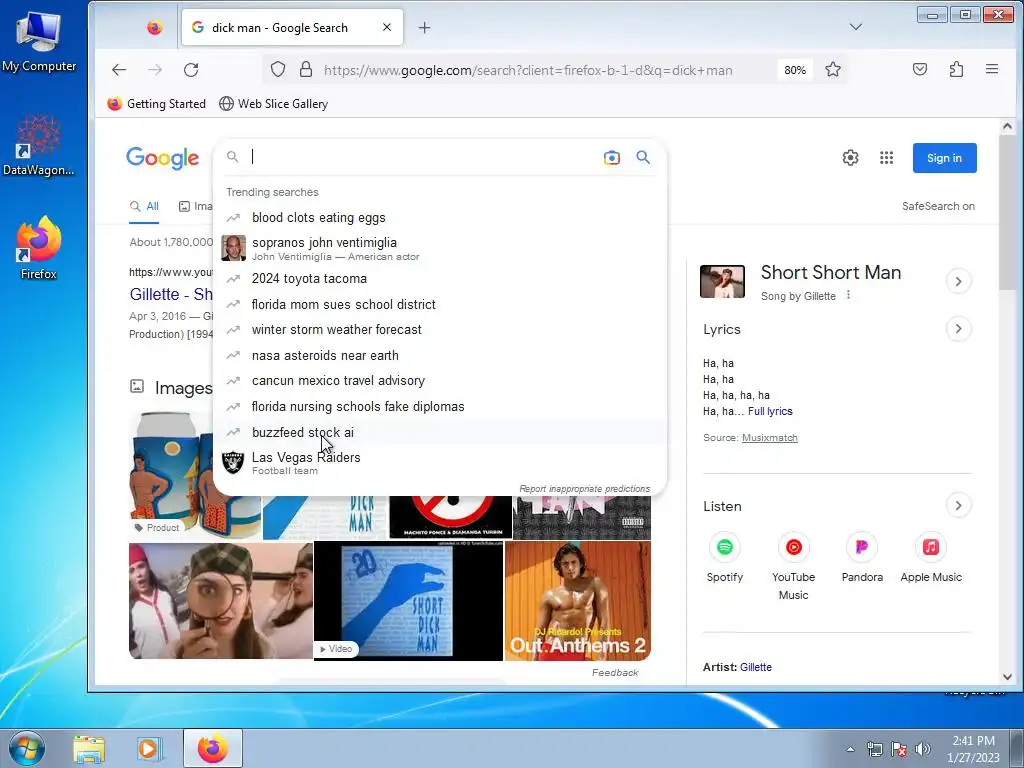Screen dimensions: 1024x768
Task: Choose suggestion 2024 toyota tacoma
Action: (x=440, y=279)
